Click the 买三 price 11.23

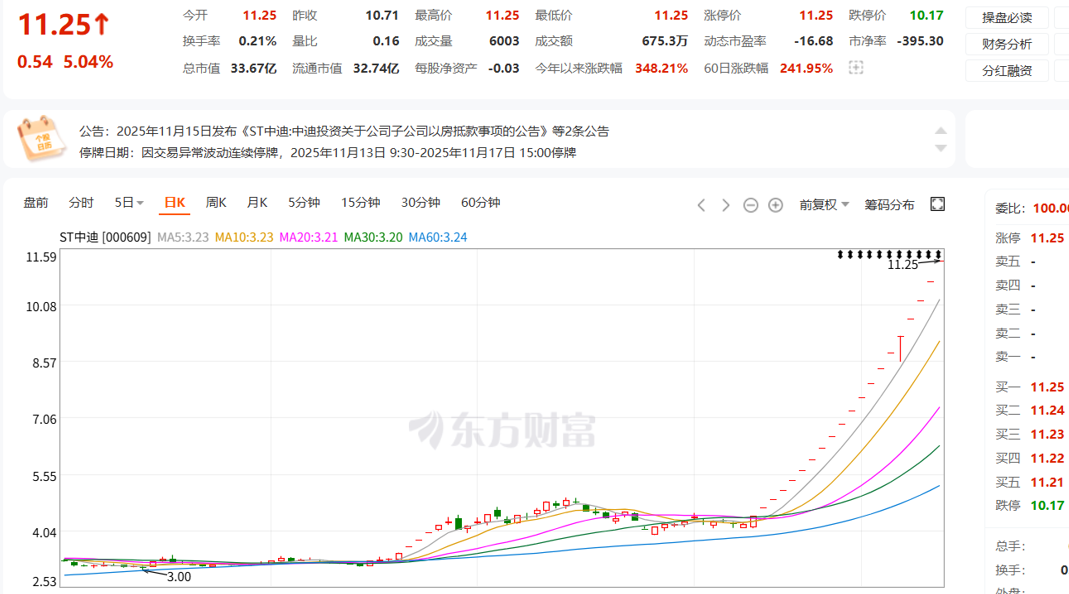pos(1047,434)
